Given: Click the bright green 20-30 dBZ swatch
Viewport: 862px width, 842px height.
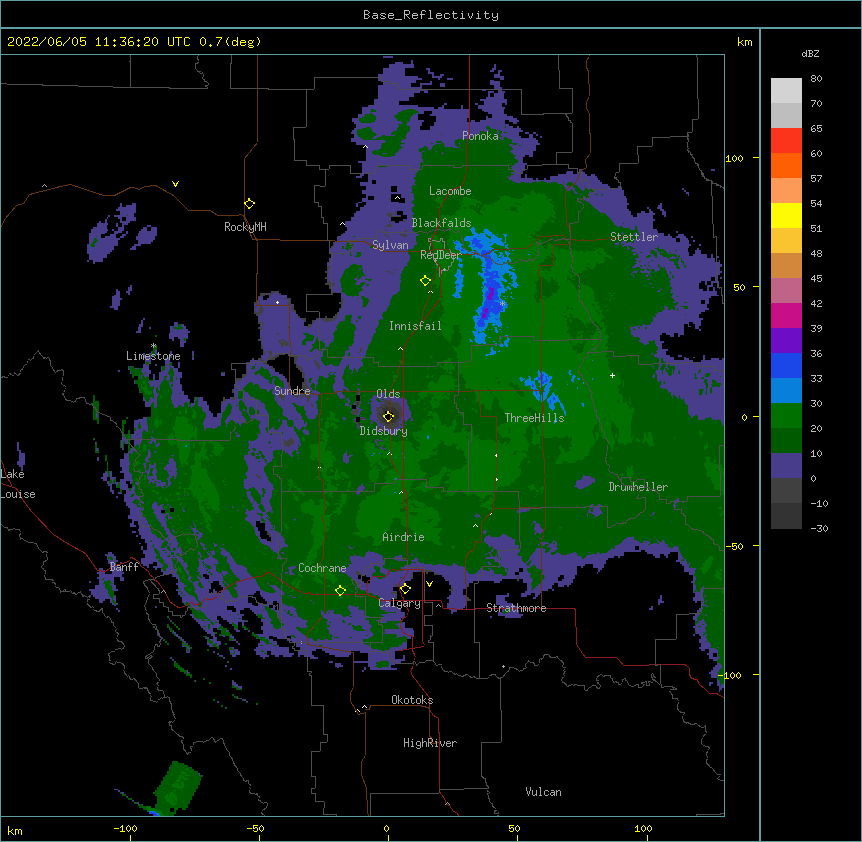Looking at the screenshot, I should click(786, 416).
